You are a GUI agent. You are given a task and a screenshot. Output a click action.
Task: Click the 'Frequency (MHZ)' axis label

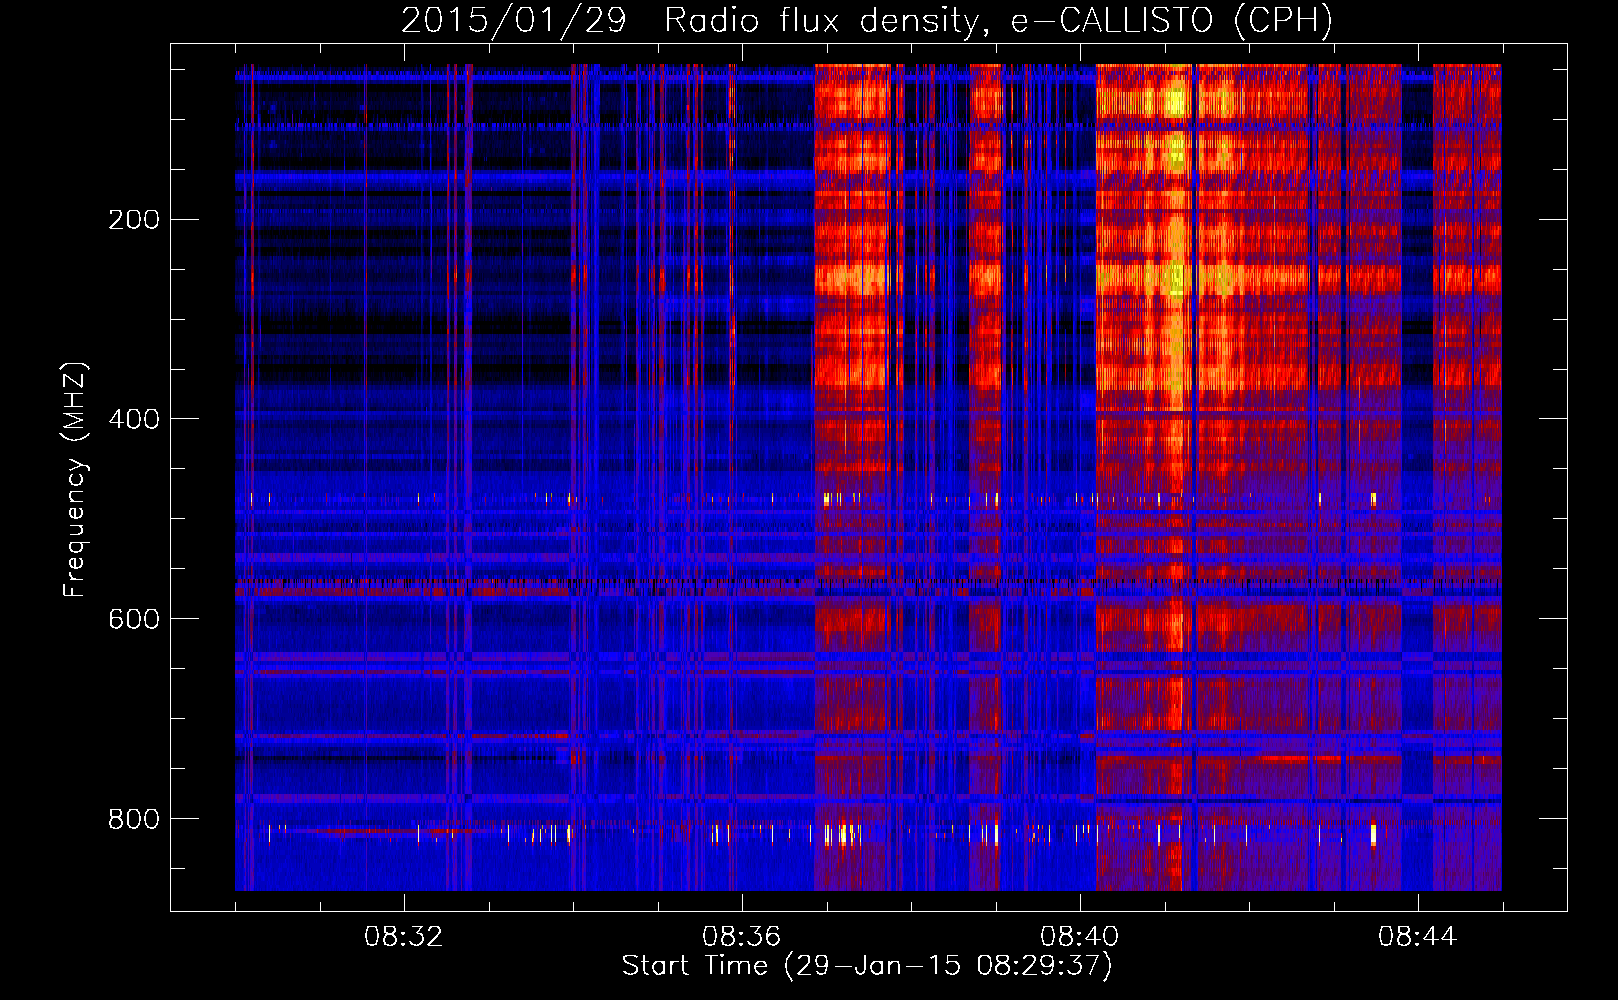pos(75,480)
